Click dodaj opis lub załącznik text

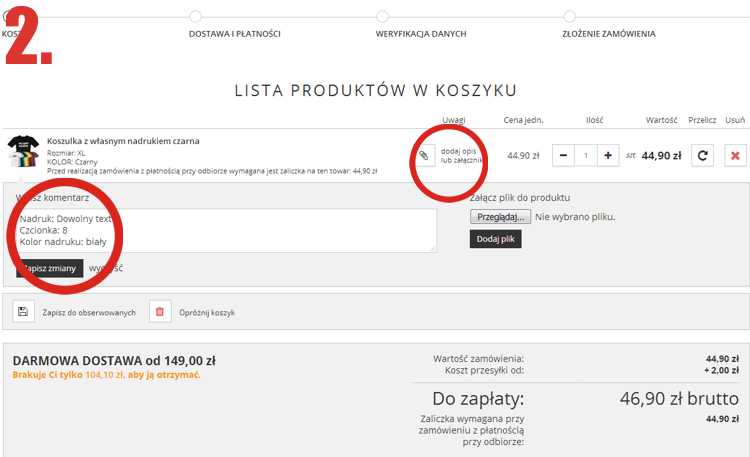click(461, 155)
